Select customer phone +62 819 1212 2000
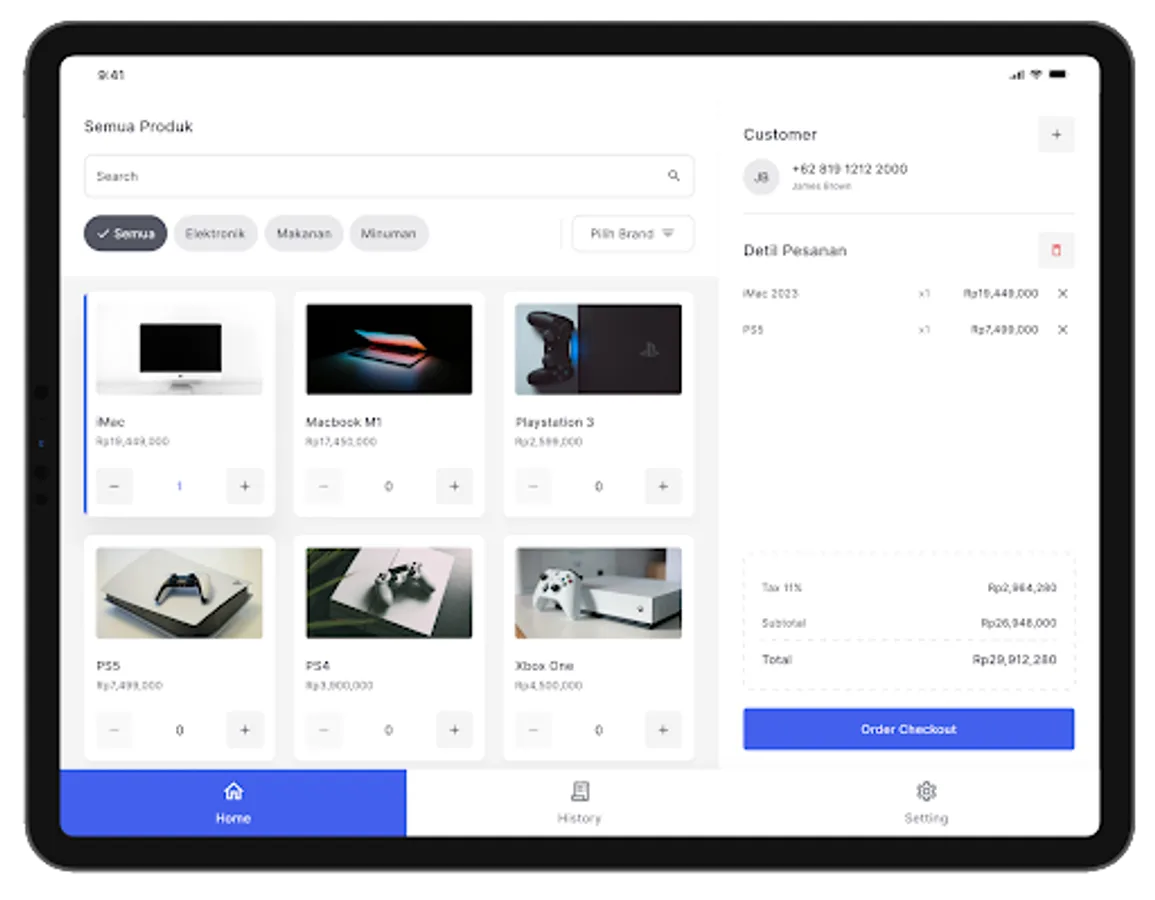Screen dimensions: 1155x900 [x=849, y=169]
